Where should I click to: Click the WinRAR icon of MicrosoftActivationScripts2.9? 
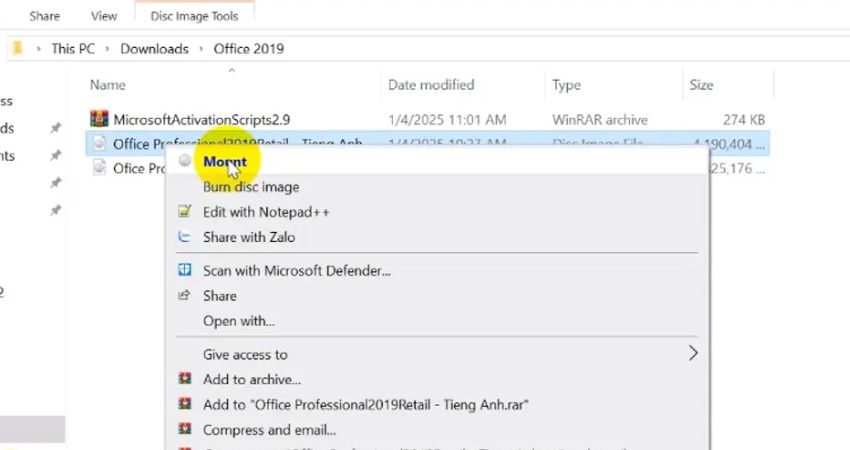(x=98, y=120)
